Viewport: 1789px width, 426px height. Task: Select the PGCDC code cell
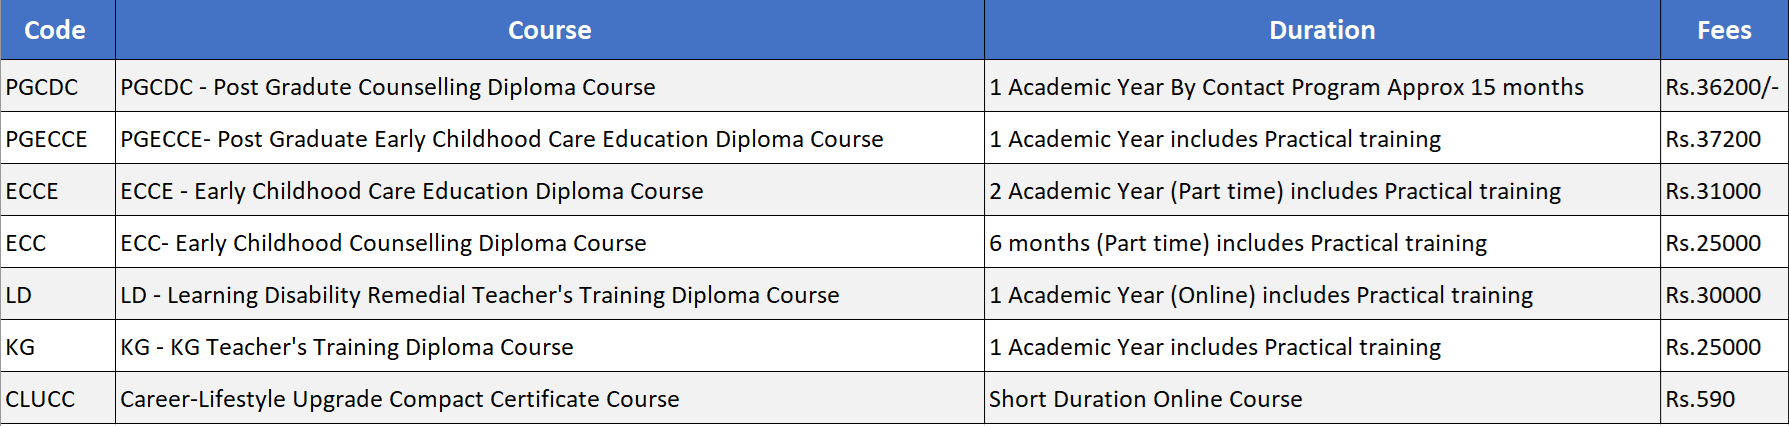tap(42, 87)
